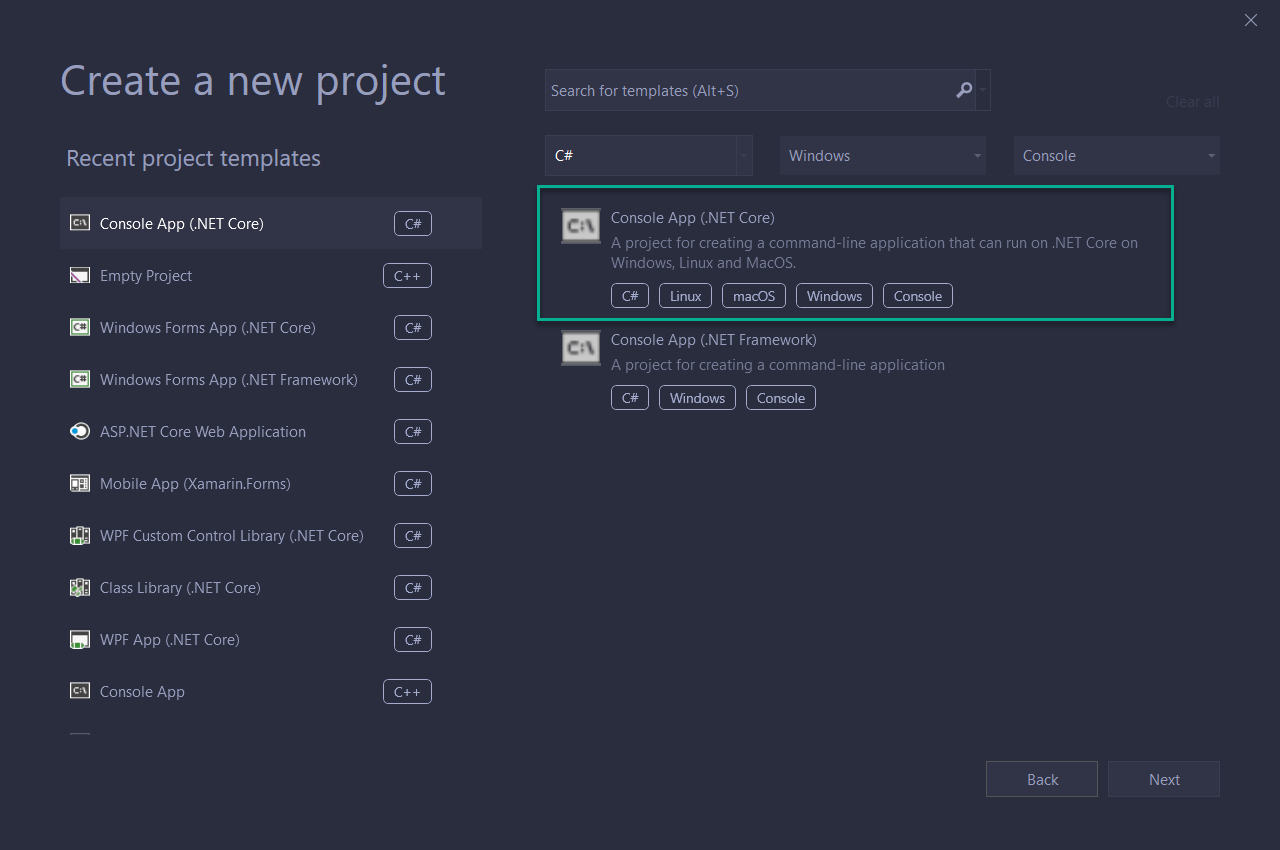Click the macOS tag on .NET Core result
1280x850 pixels.
point(754,296)
